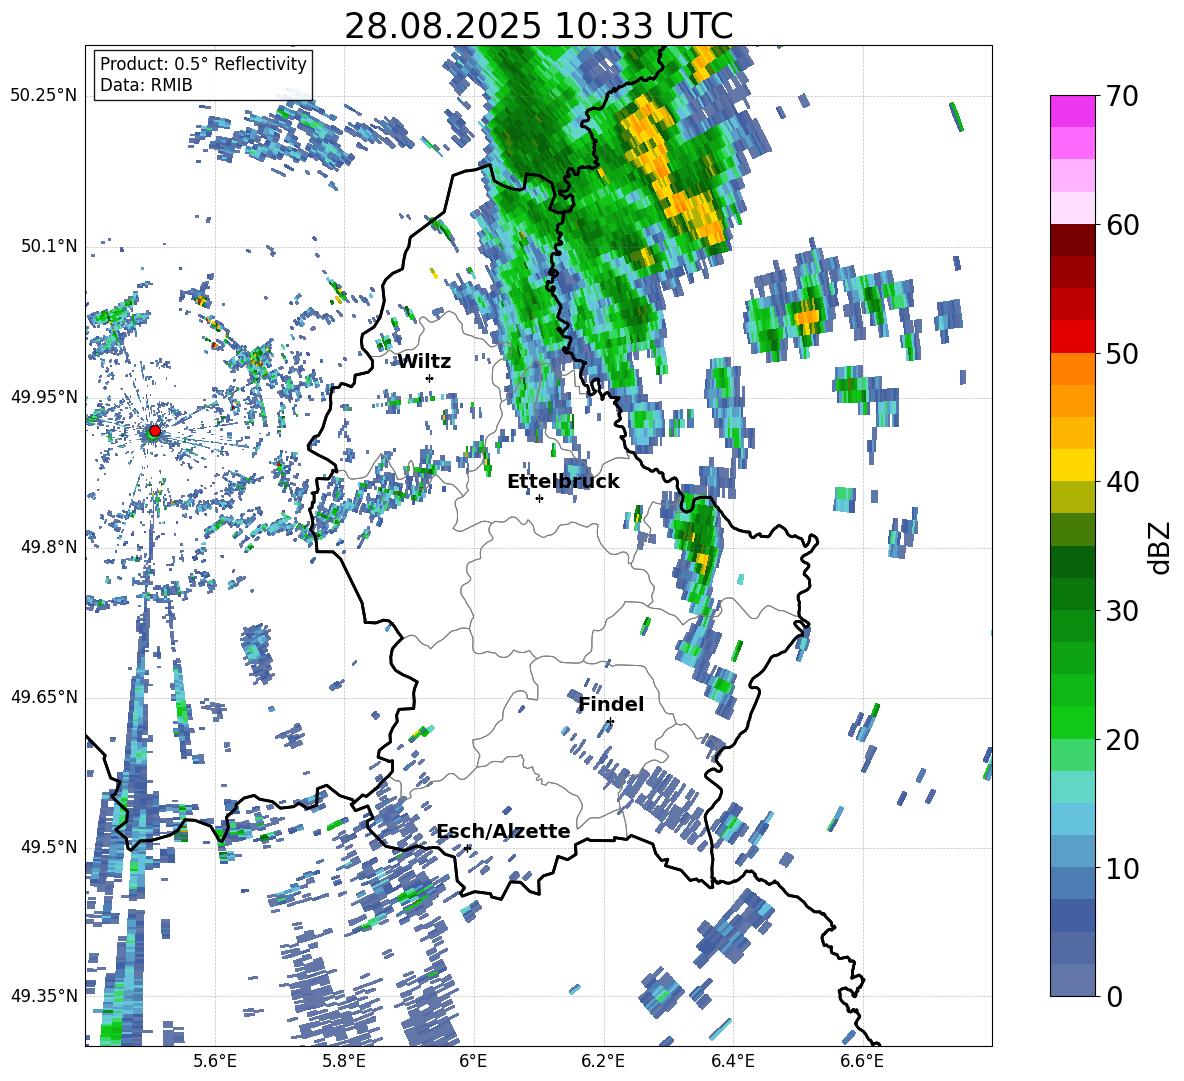Click the Wiltz location cross marker

430,378
